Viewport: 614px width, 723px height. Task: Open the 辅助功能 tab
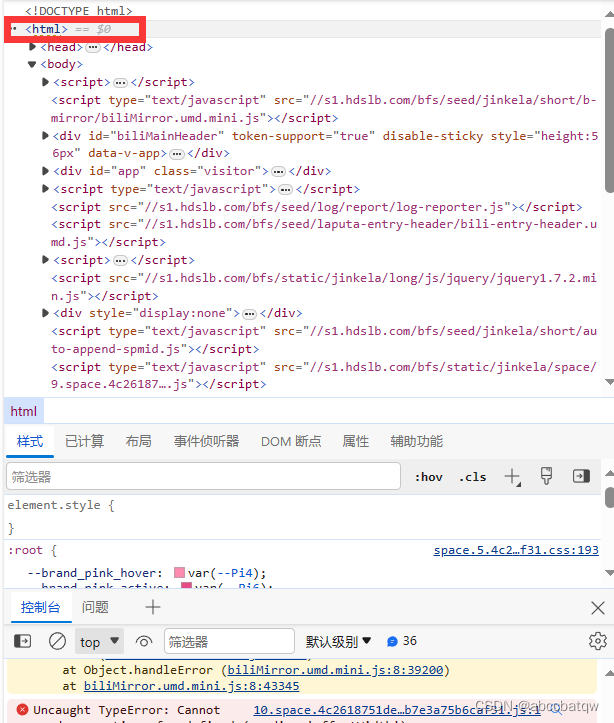[416, 441]
